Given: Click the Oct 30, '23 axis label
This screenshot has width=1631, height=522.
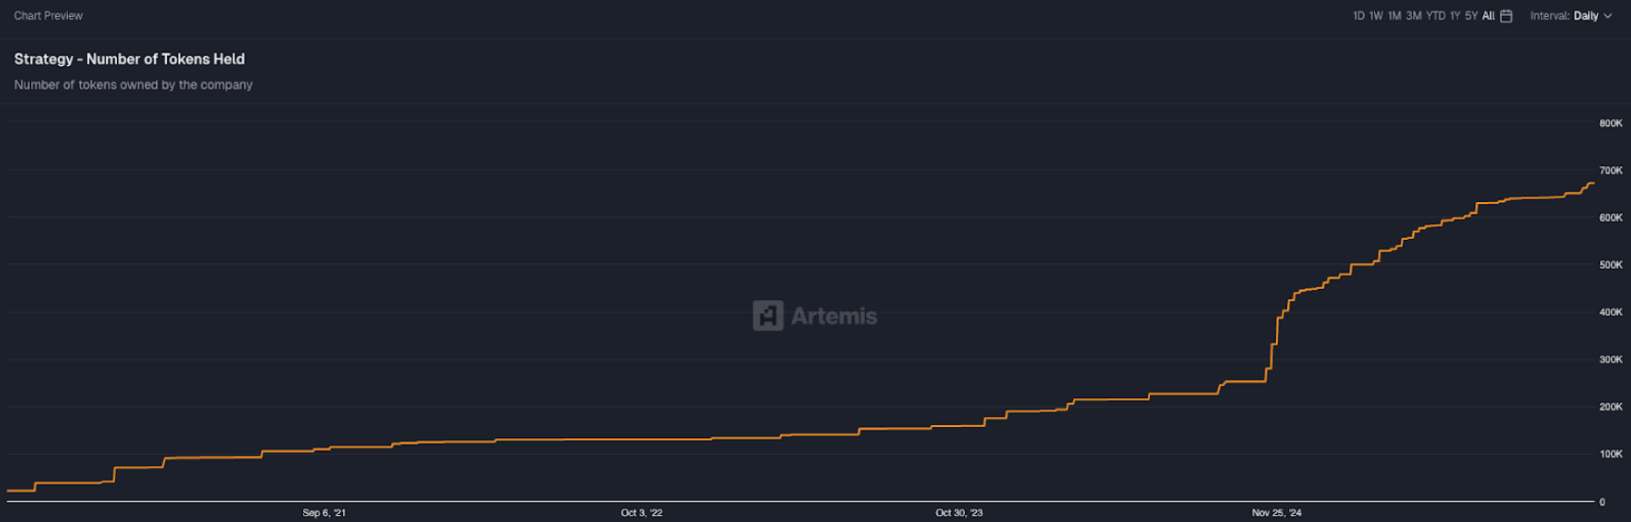Looking at the screenshot, I should pos(958,513).
